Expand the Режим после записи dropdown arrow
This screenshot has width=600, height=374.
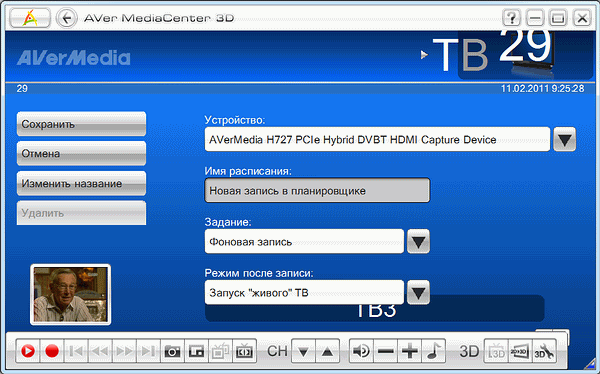pos(418,292)
